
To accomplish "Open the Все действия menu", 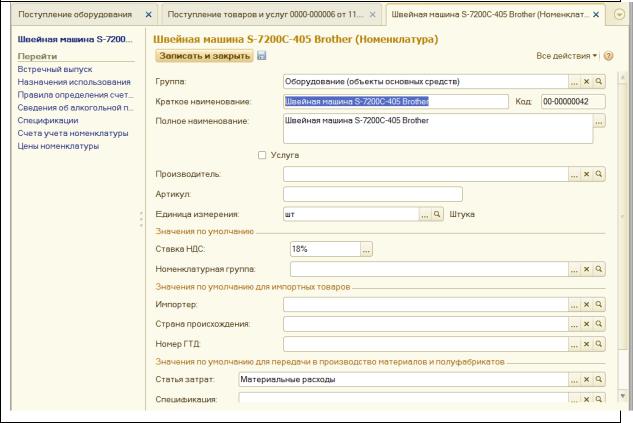I will point(566,56).
